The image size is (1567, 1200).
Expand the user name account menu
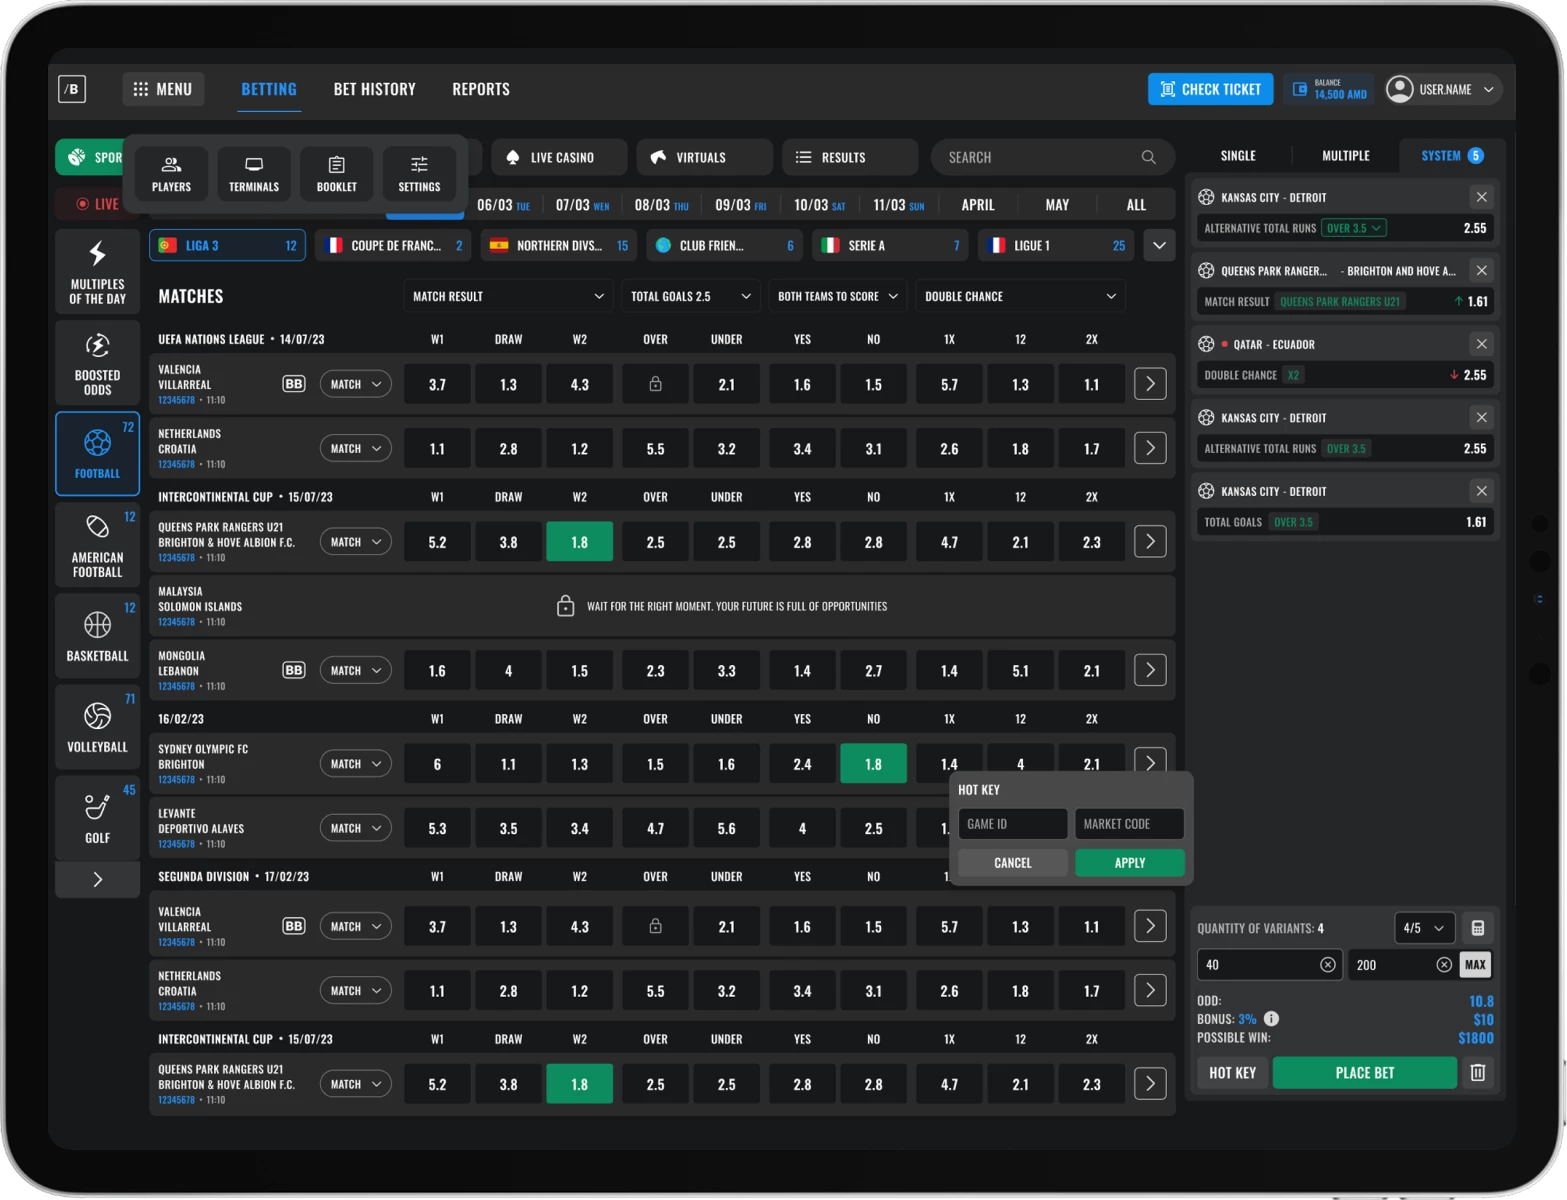click(1443, 89)
